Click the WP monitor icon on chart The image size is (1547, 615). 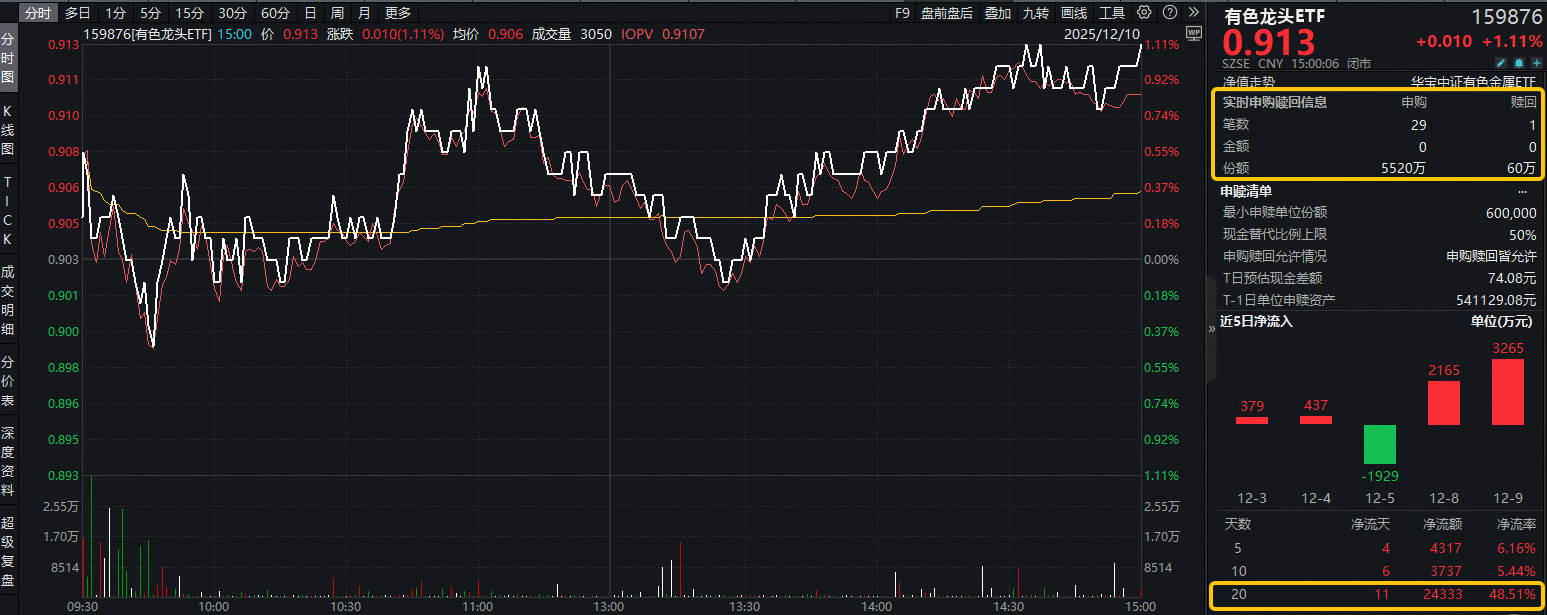point(1192,34)
